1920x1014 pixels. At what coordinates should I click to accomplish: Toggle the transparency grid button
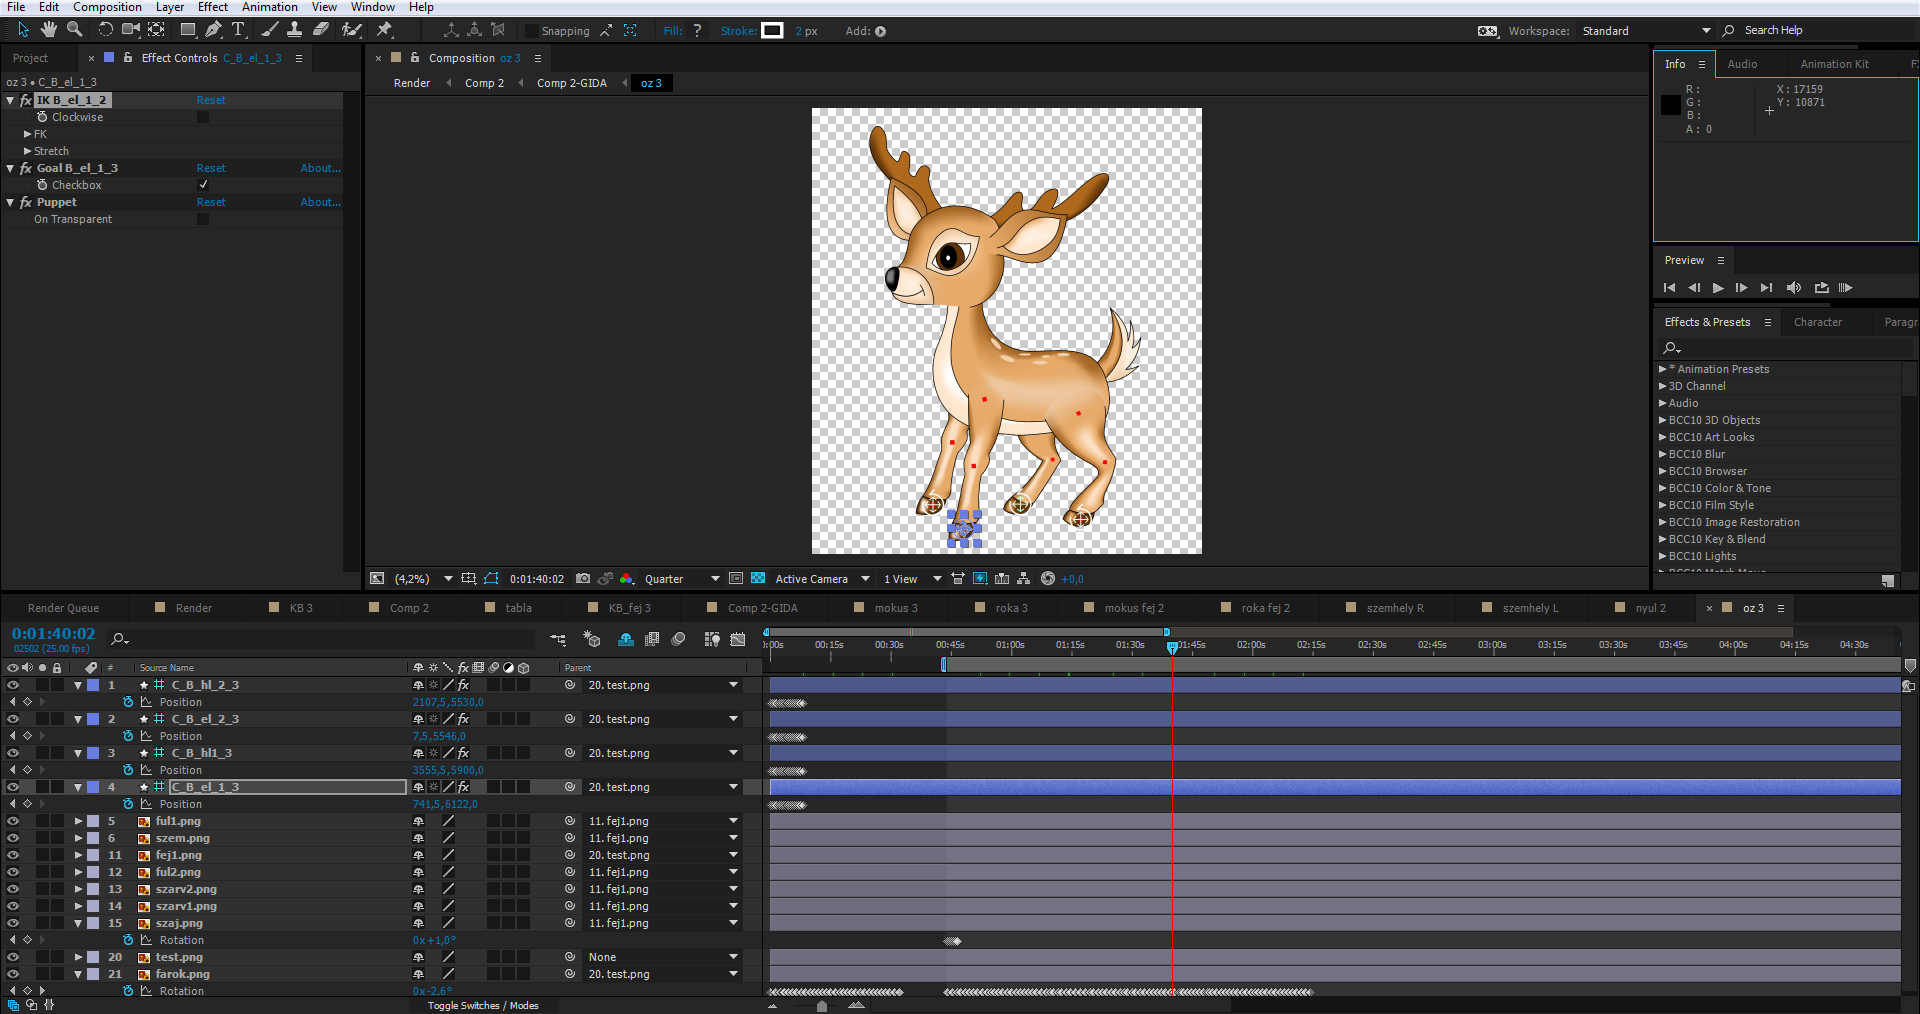pos(758,579)
